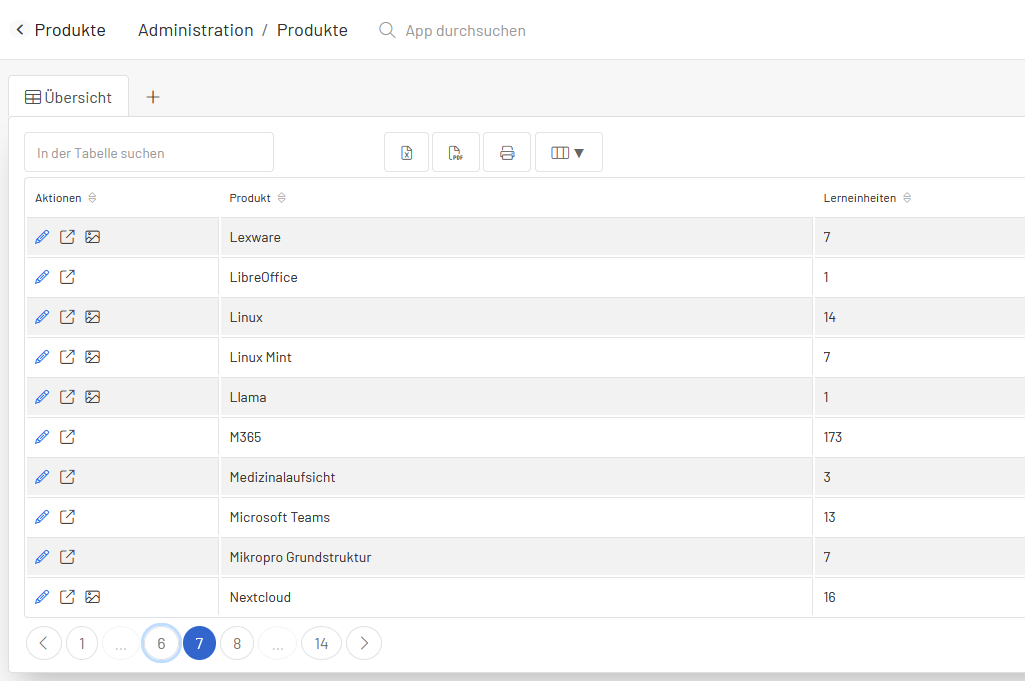Click the Microsoft Teams product cell
This screenshot has height=681, width=1025.
coord(516,517)
